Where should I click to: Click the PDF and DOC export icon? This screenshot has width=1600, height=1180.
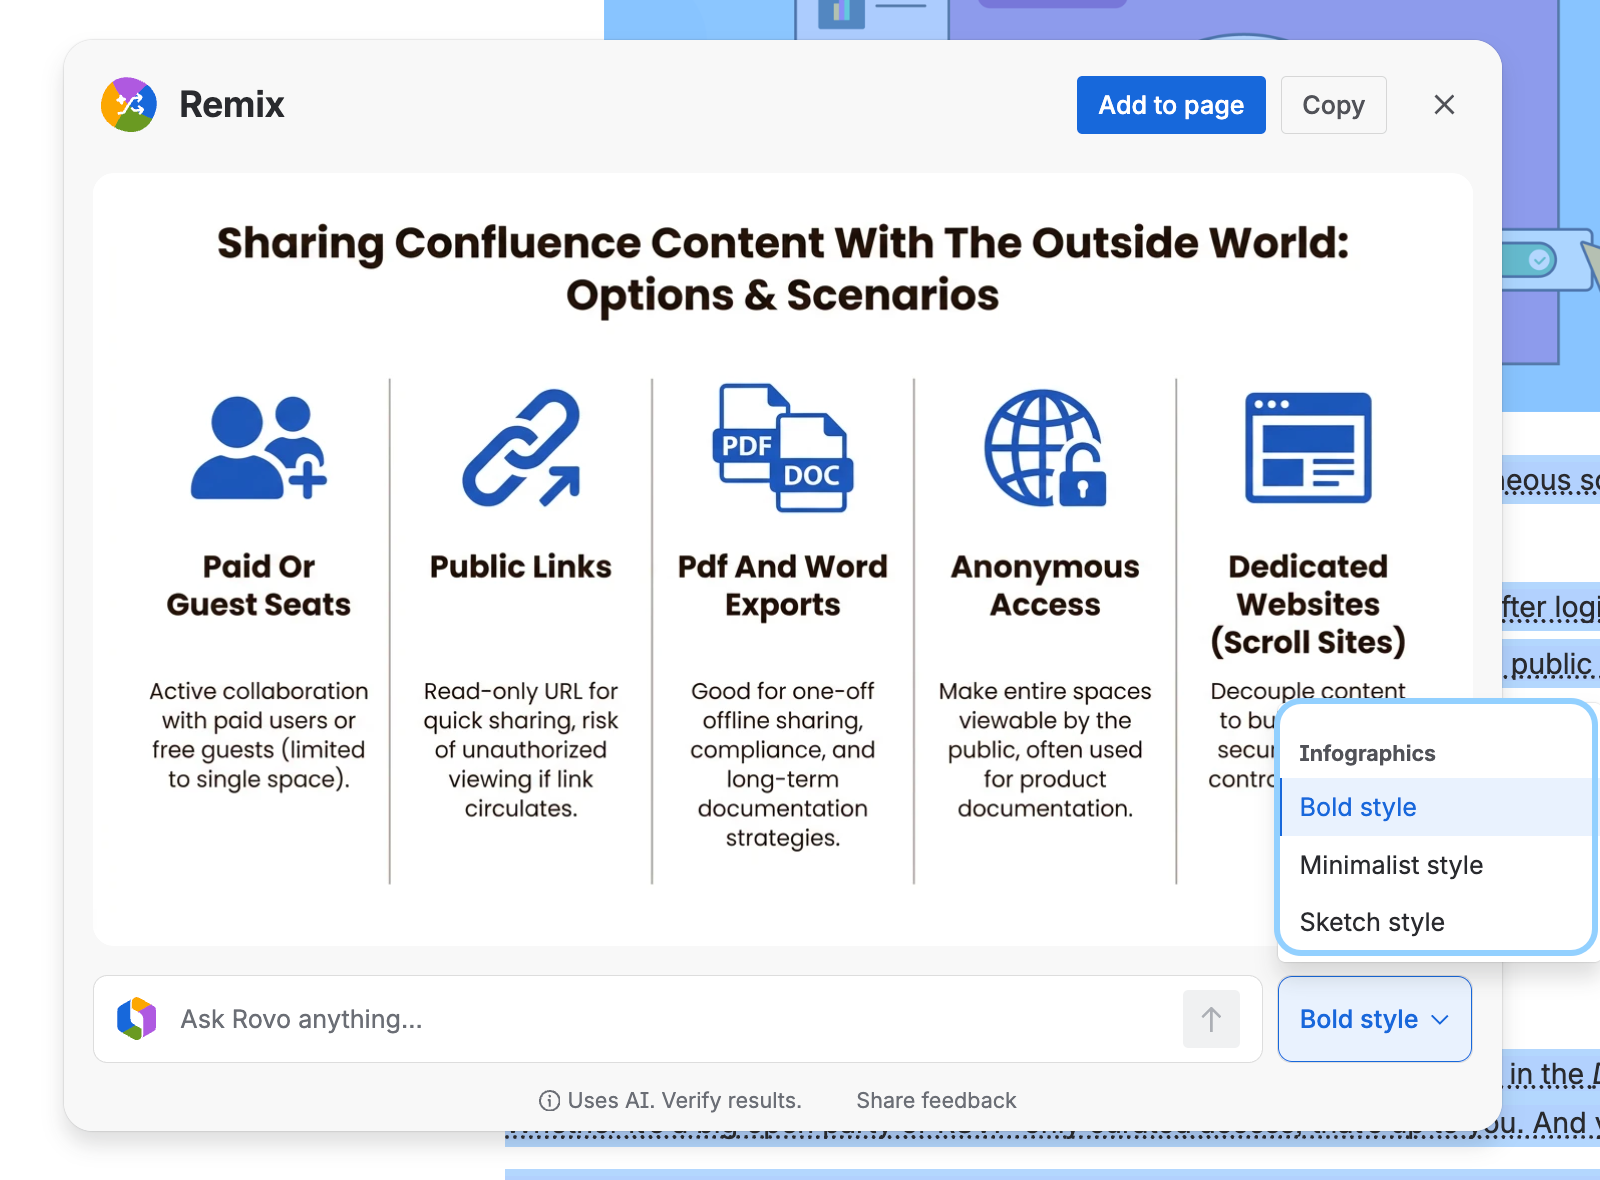point(783,447)
